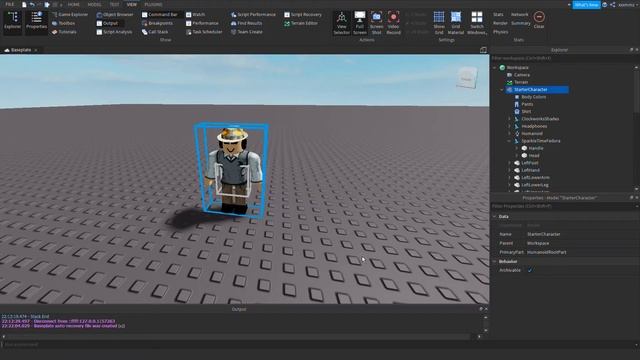Show Stats overlay
The width and height of the screenshot is (640, 360).
(498, 14)
